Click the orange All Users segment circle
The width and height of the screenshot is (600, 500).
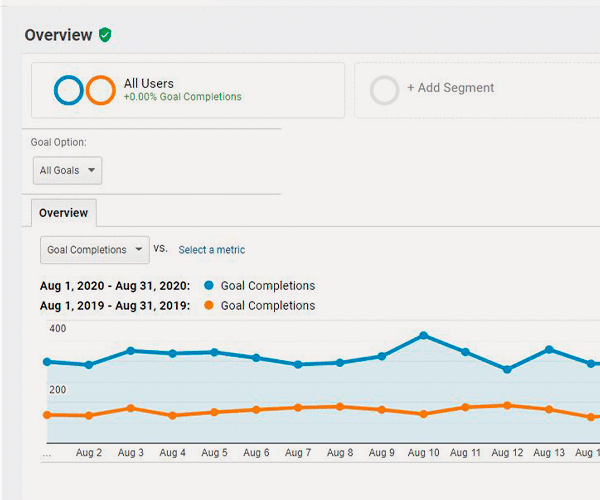coord(100,90)
